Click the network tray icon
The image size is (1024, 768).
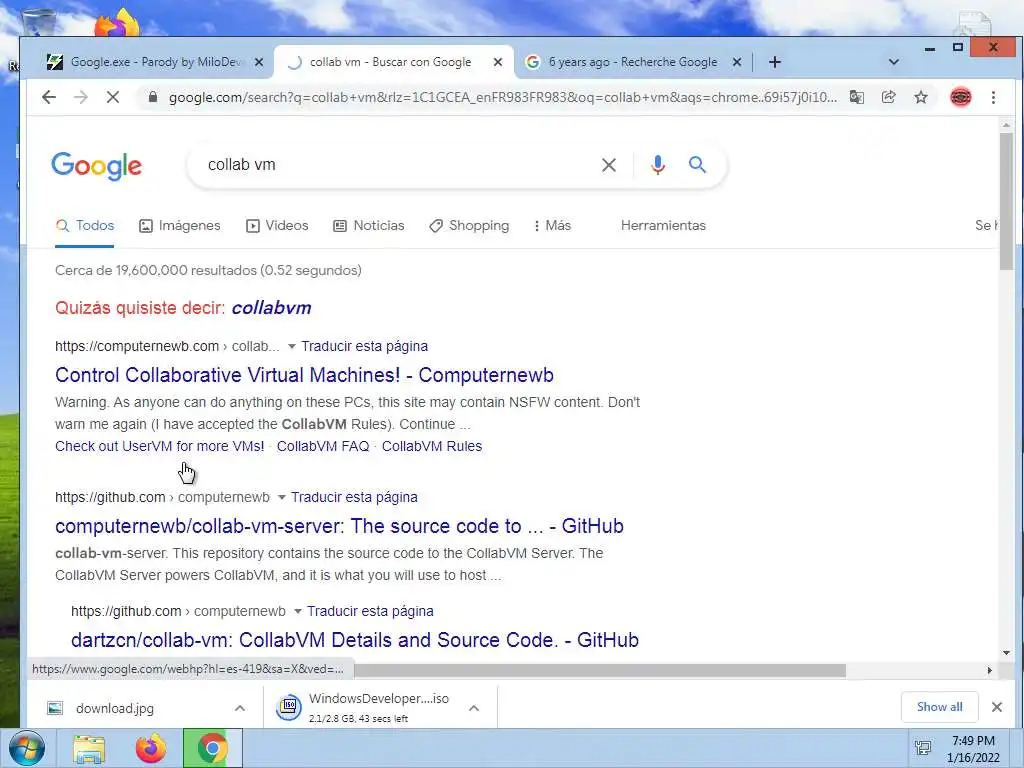click(923, 748)
